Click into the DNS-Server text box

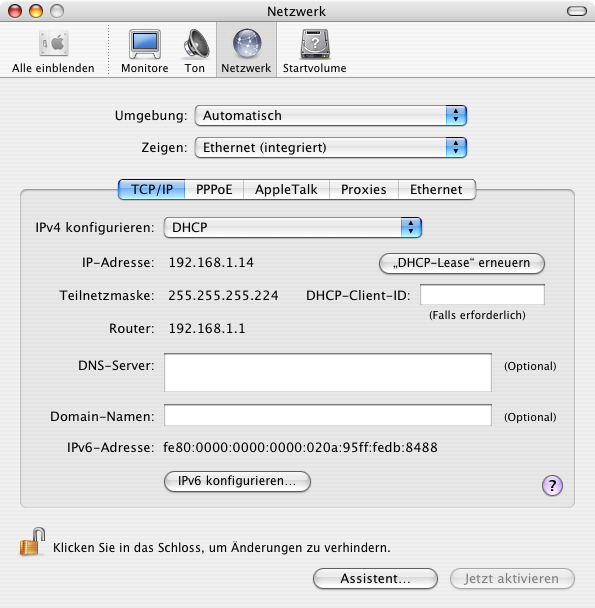click(328, 372)
